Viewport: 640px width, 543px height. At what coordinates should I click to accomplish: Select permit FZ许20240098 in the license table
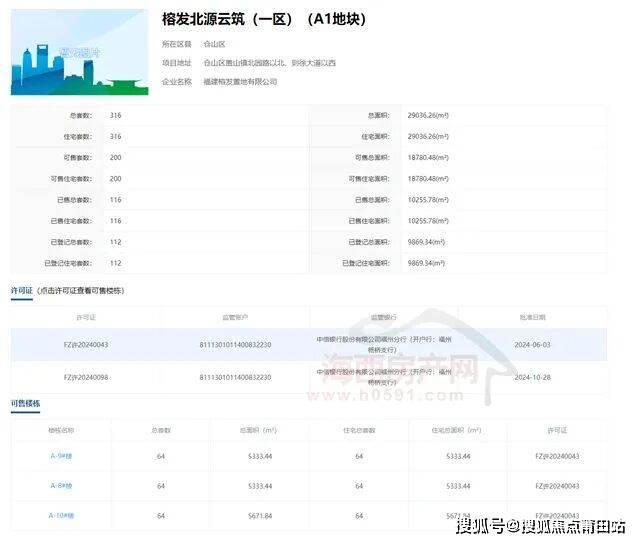pyautogui.click(x=85, y=376)
